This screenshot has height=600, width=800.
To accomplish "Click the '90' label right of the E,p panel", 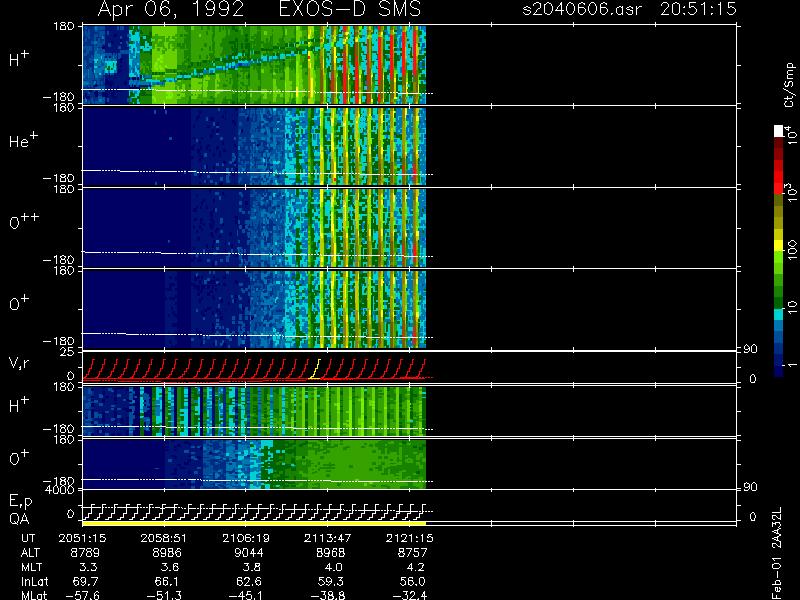I will pyautogui.click(x=749, y=487).
